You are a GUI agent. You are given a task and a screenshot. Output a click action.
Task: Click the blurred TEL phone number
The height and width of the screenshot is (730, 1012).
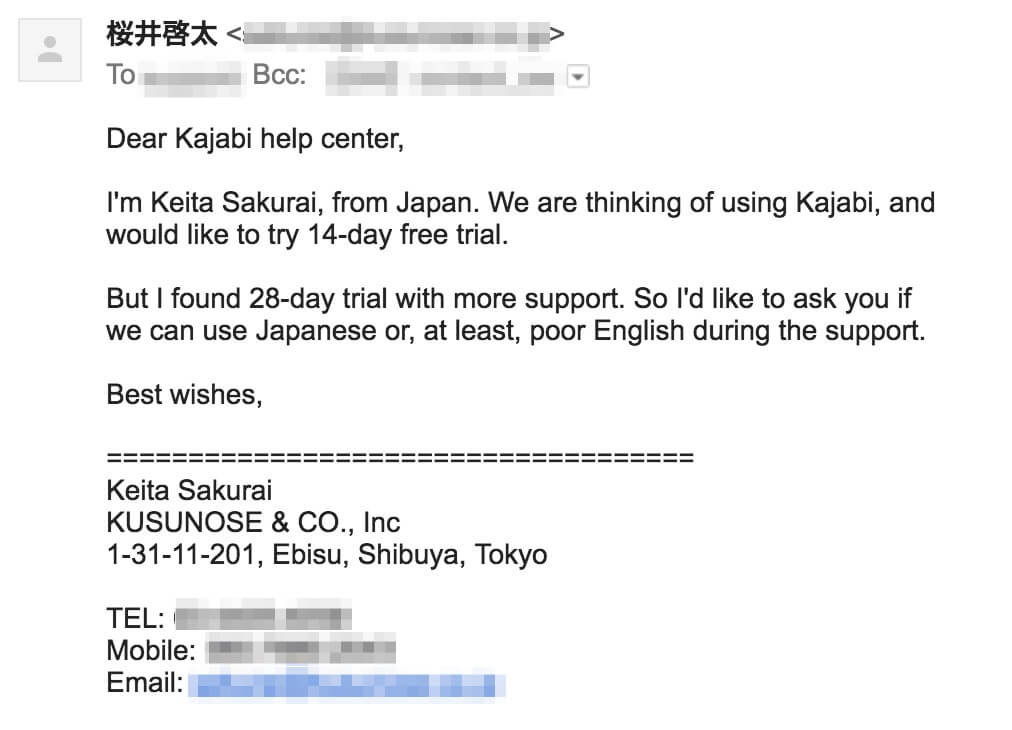[x=263, y=618]
